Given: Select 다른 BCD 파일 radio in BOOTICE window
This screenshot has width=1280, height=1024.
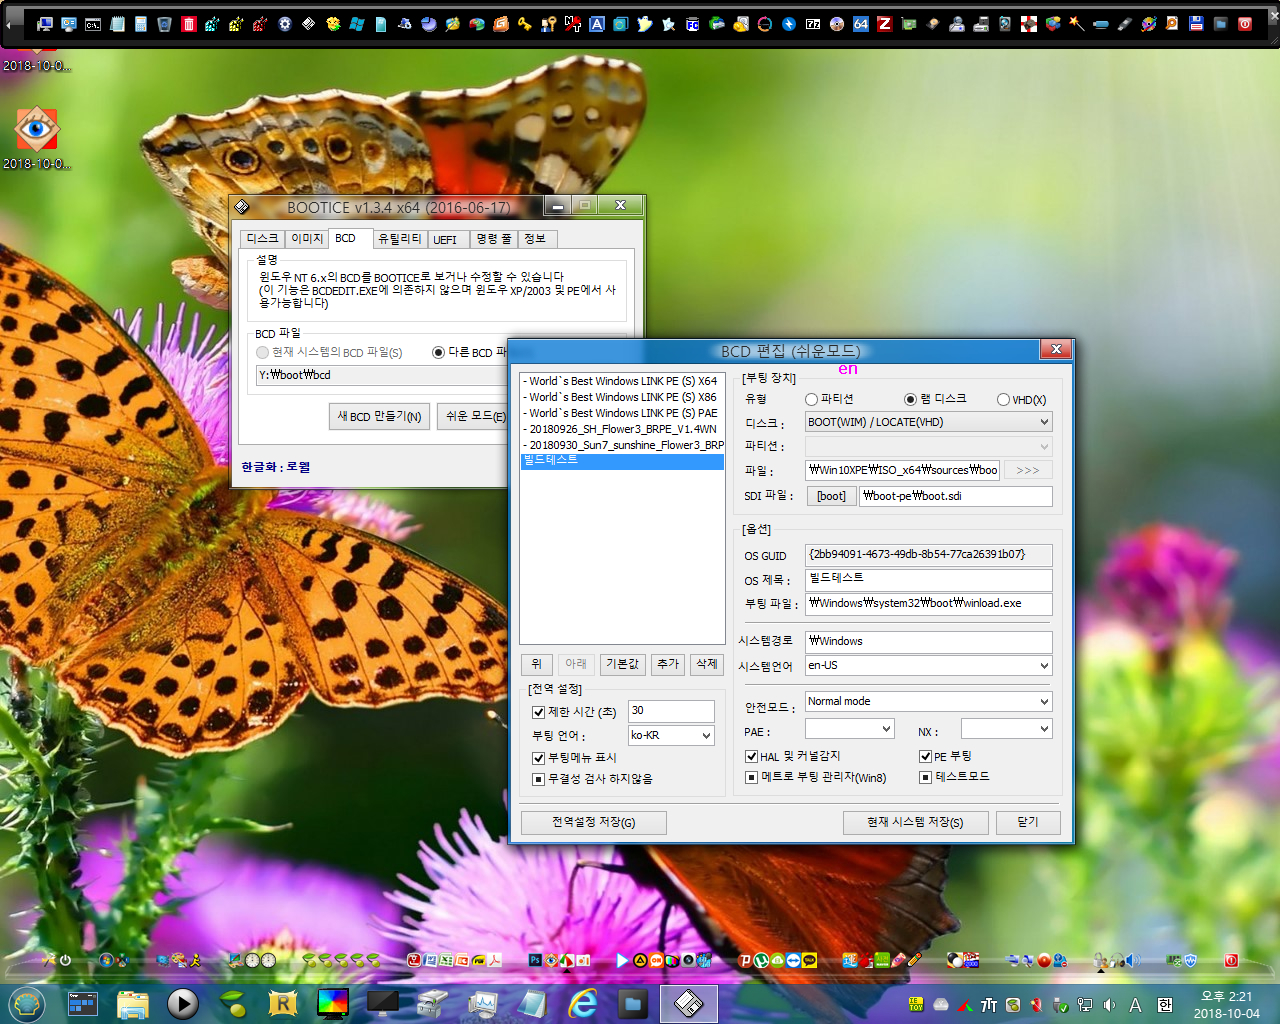Looking at the screenshot, I should tap(438, 352).
